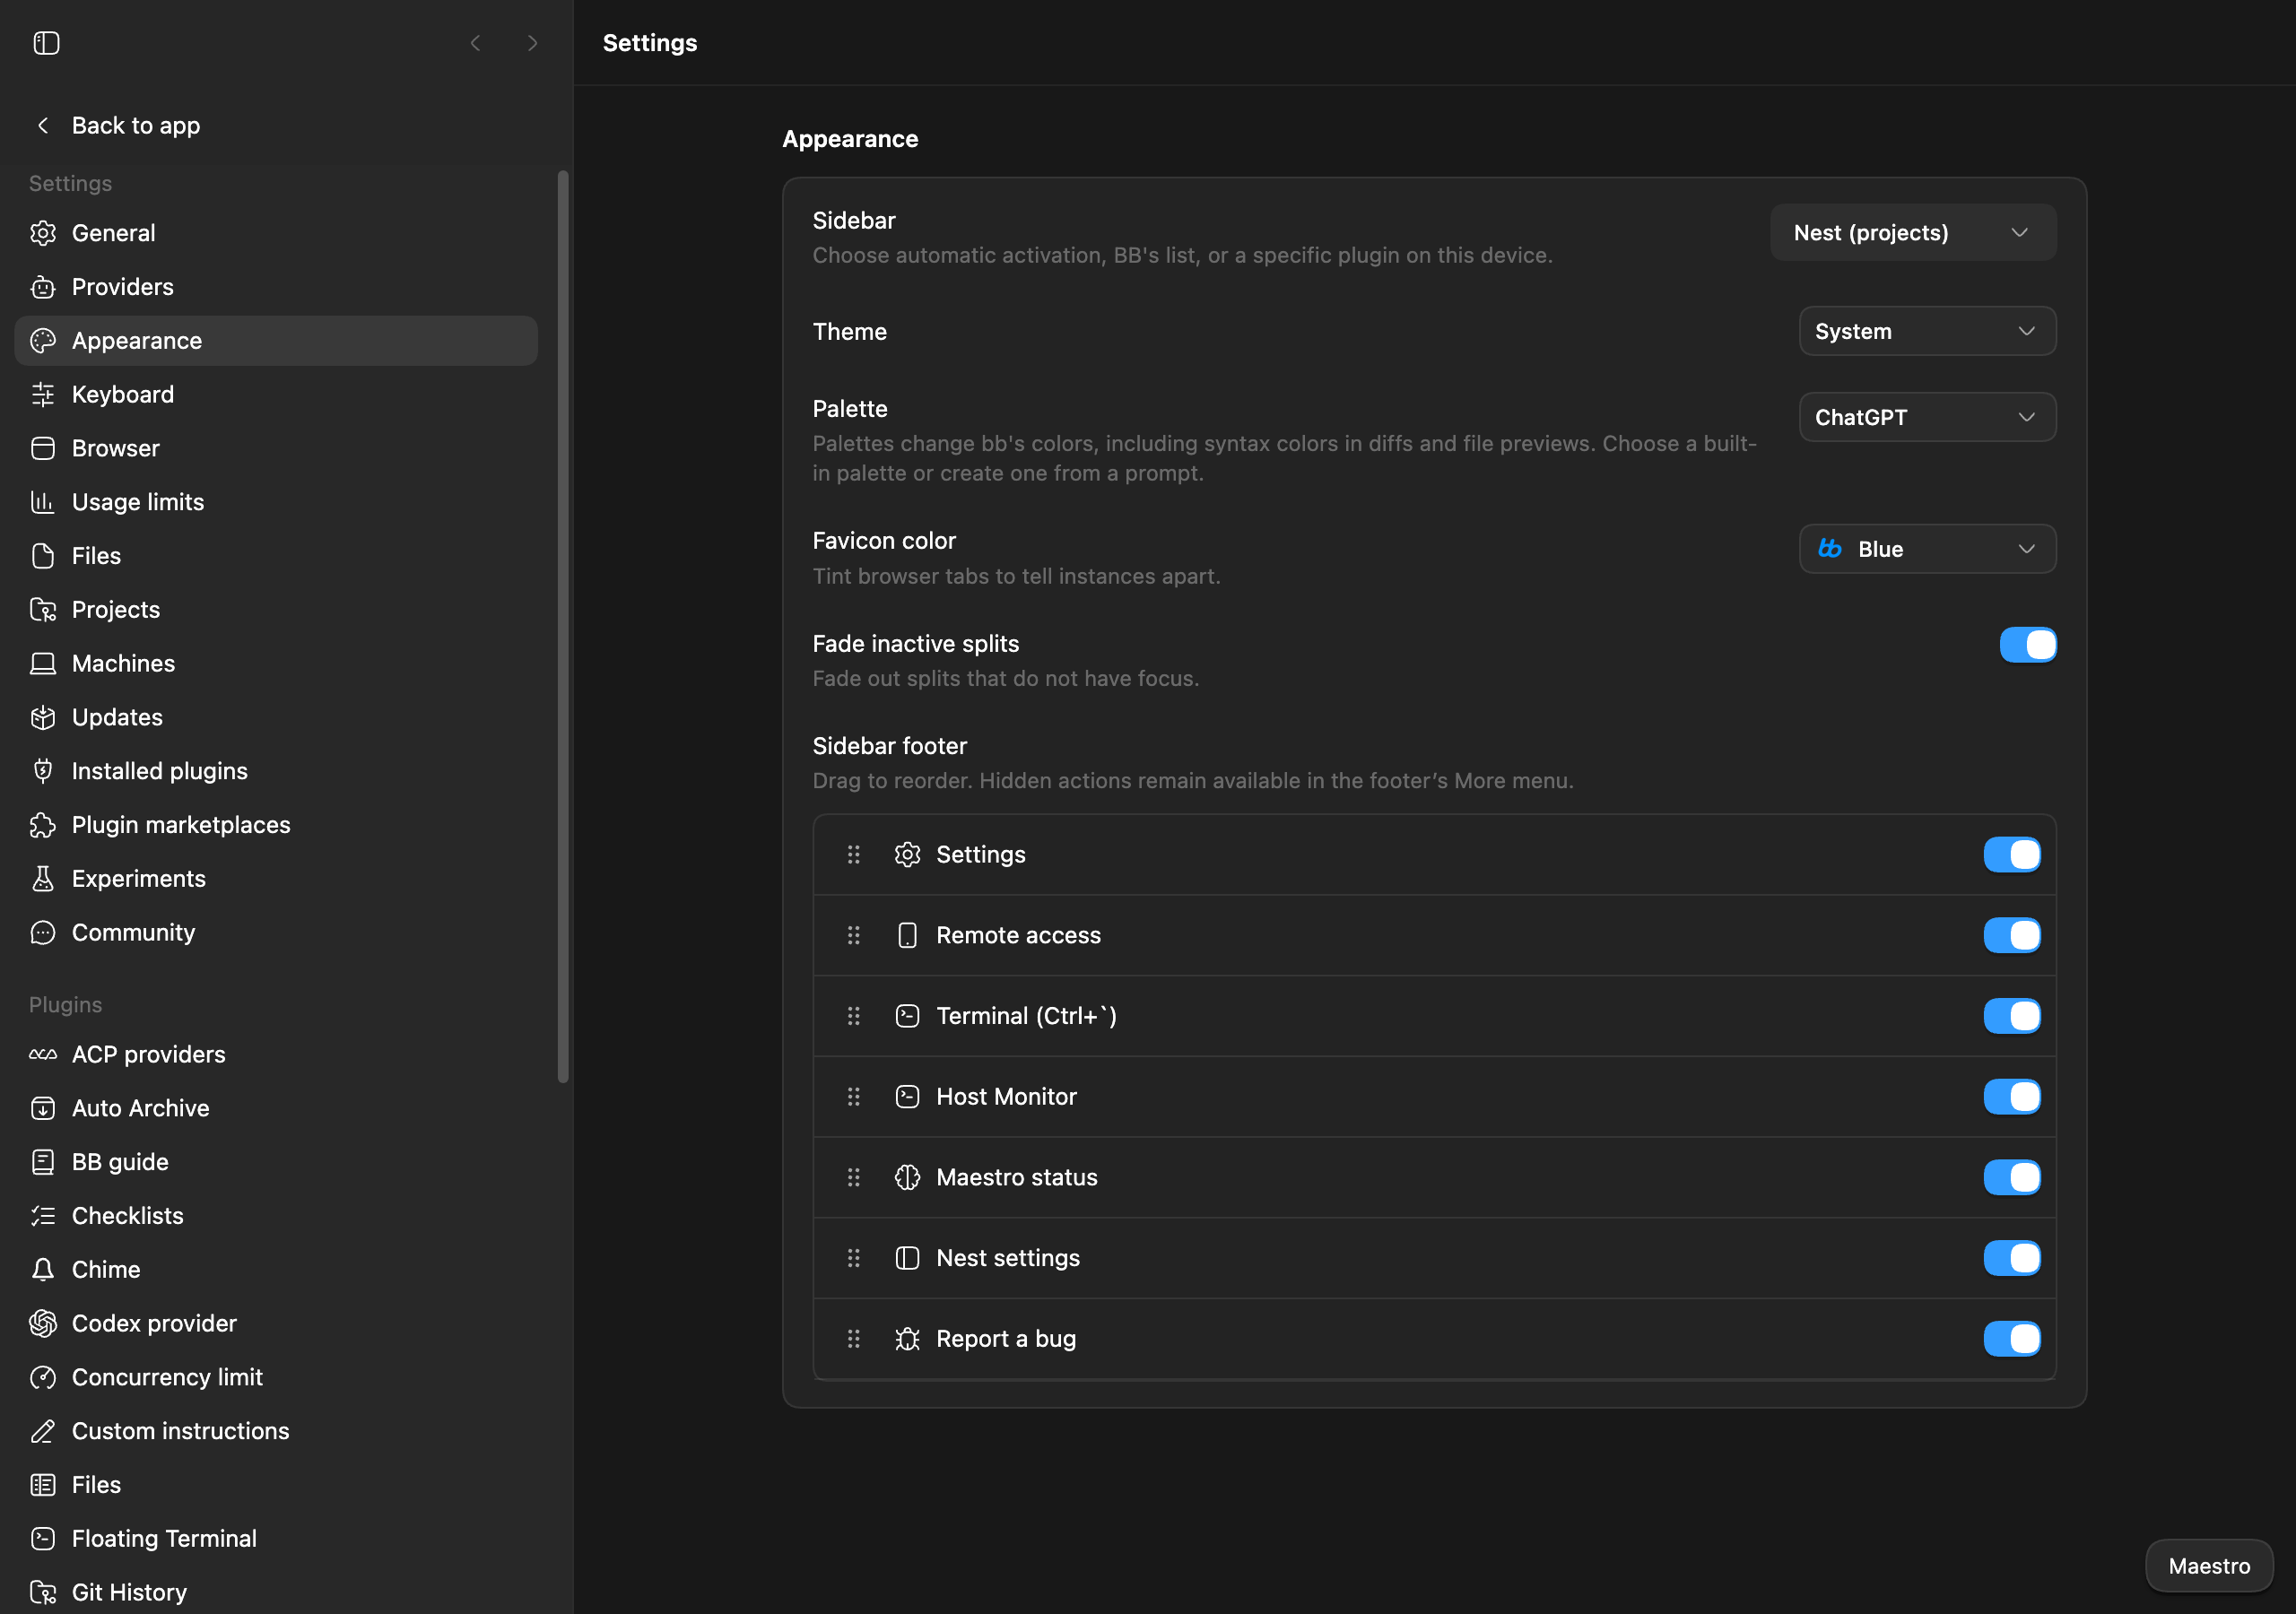This screenshot has height=1614, width=2296.
Task: Toggle Terminal (Ctrl+`) footer action
Action: [2012, 1016]
